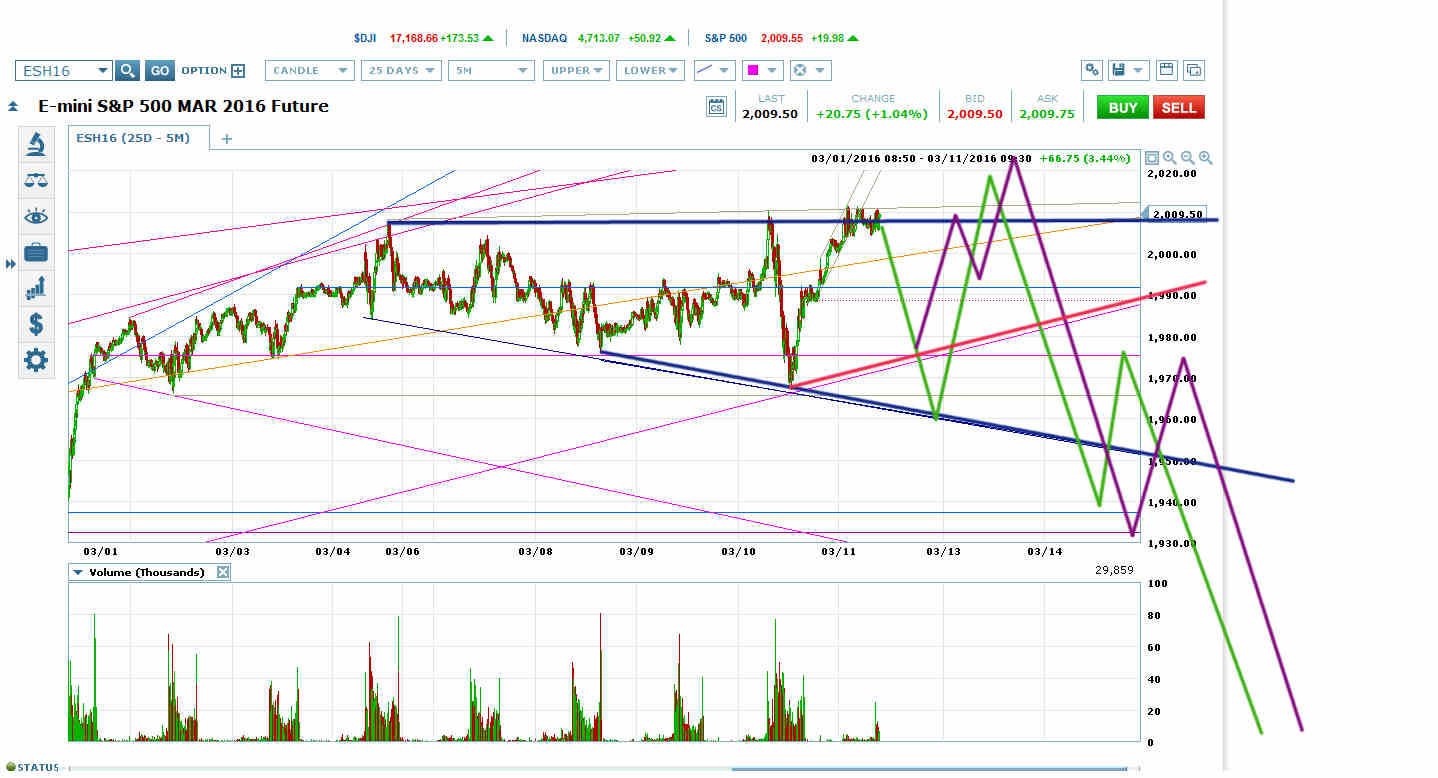The width and height of the screenshot is (1438, 778).
Task: Expand the Volume (Thousands) dropdown arrow
Action: point(77,572)
